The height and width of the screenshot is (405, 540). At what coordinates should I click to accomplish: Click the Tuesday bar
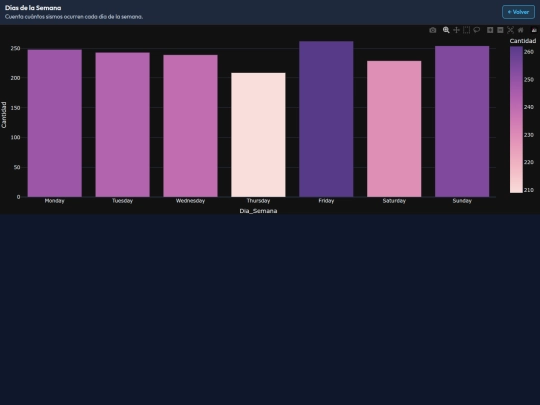coord(123,125)
